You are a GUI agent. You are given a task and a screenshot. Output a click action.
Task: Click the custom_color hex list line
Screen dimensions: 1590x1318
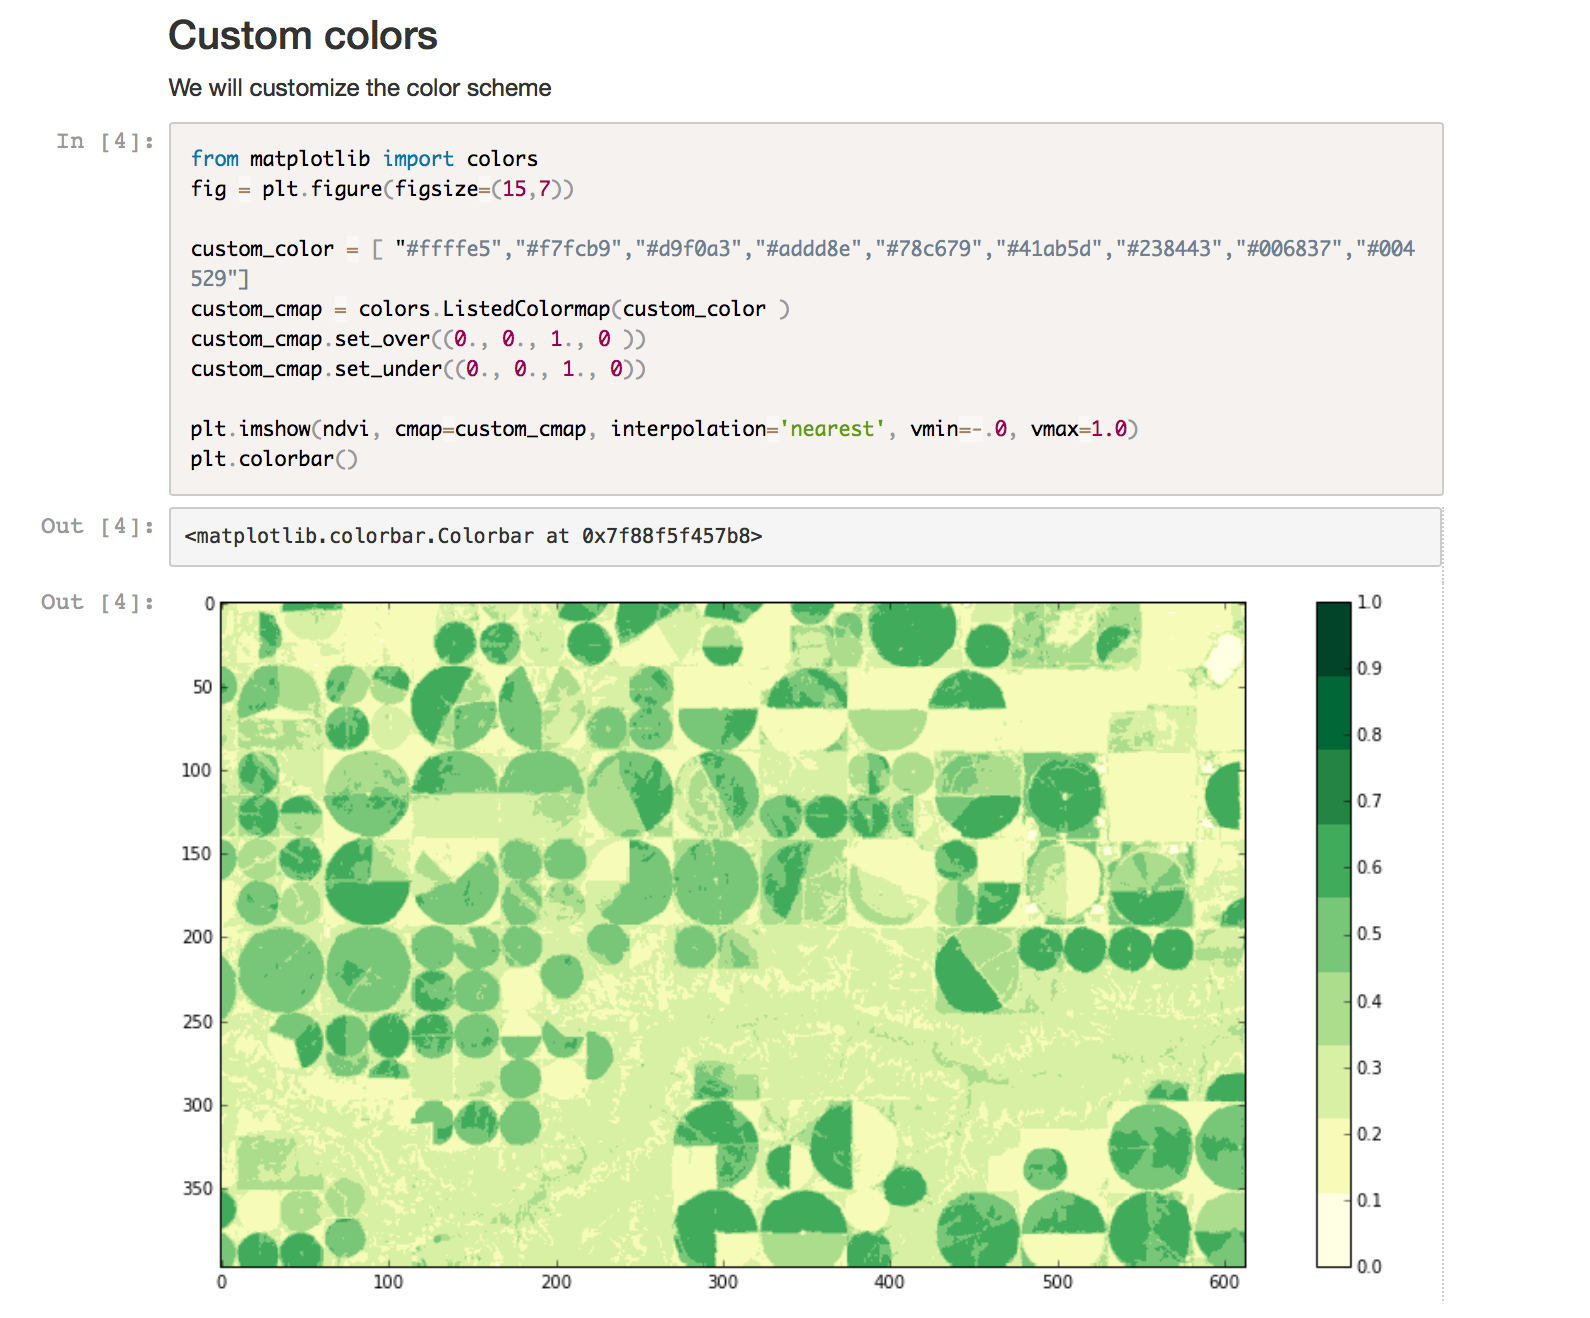pyautogui.click(x=800, y=249)
